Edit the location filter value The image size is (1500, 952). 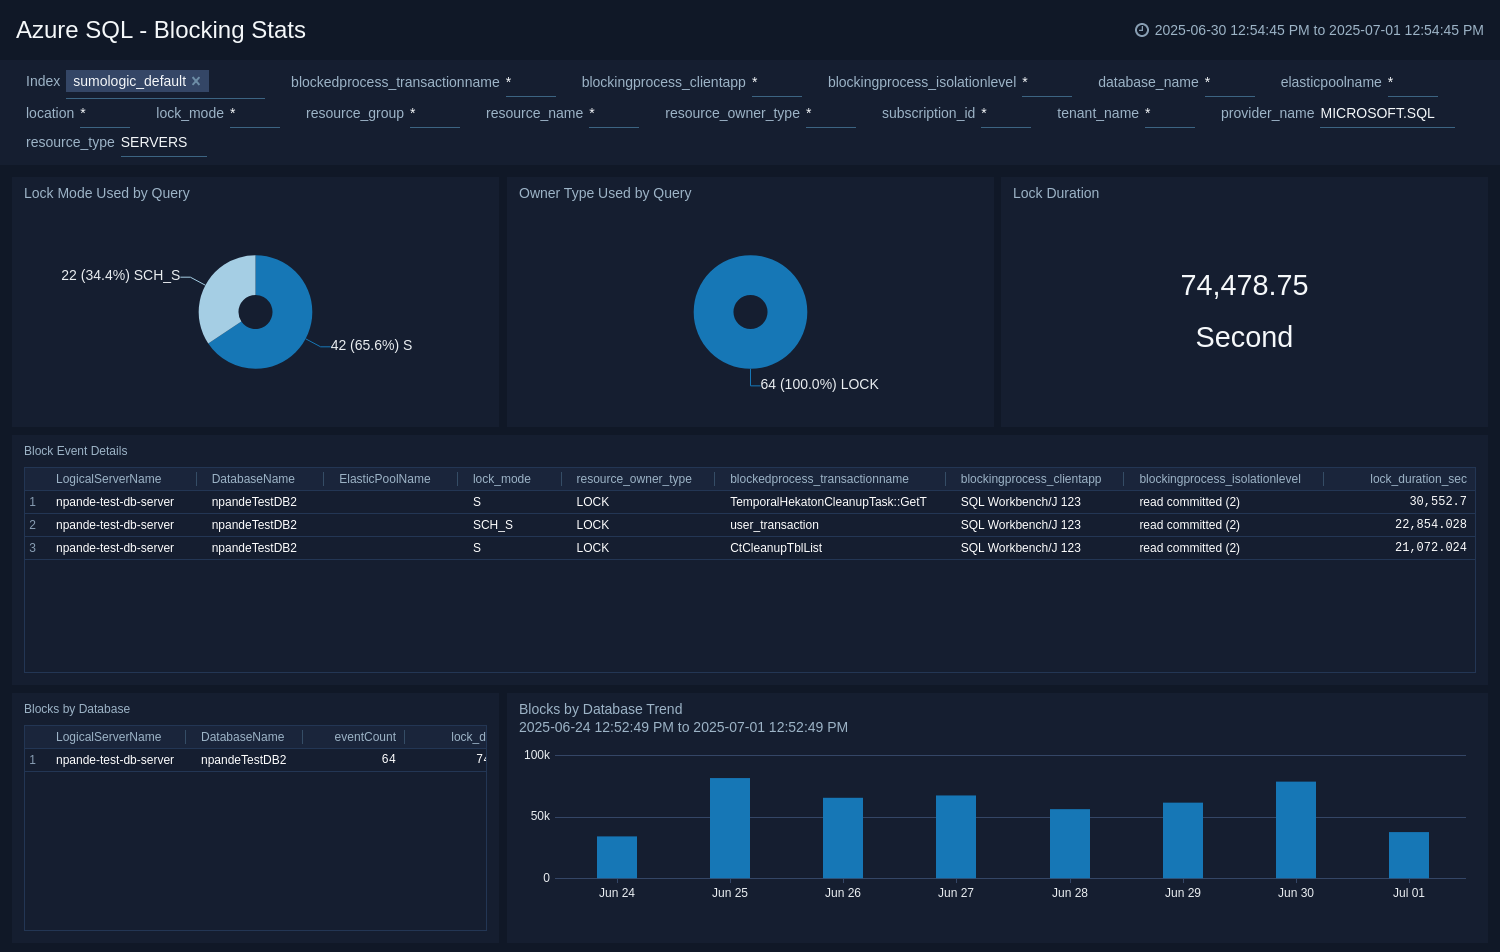click(x=104, y=114)
